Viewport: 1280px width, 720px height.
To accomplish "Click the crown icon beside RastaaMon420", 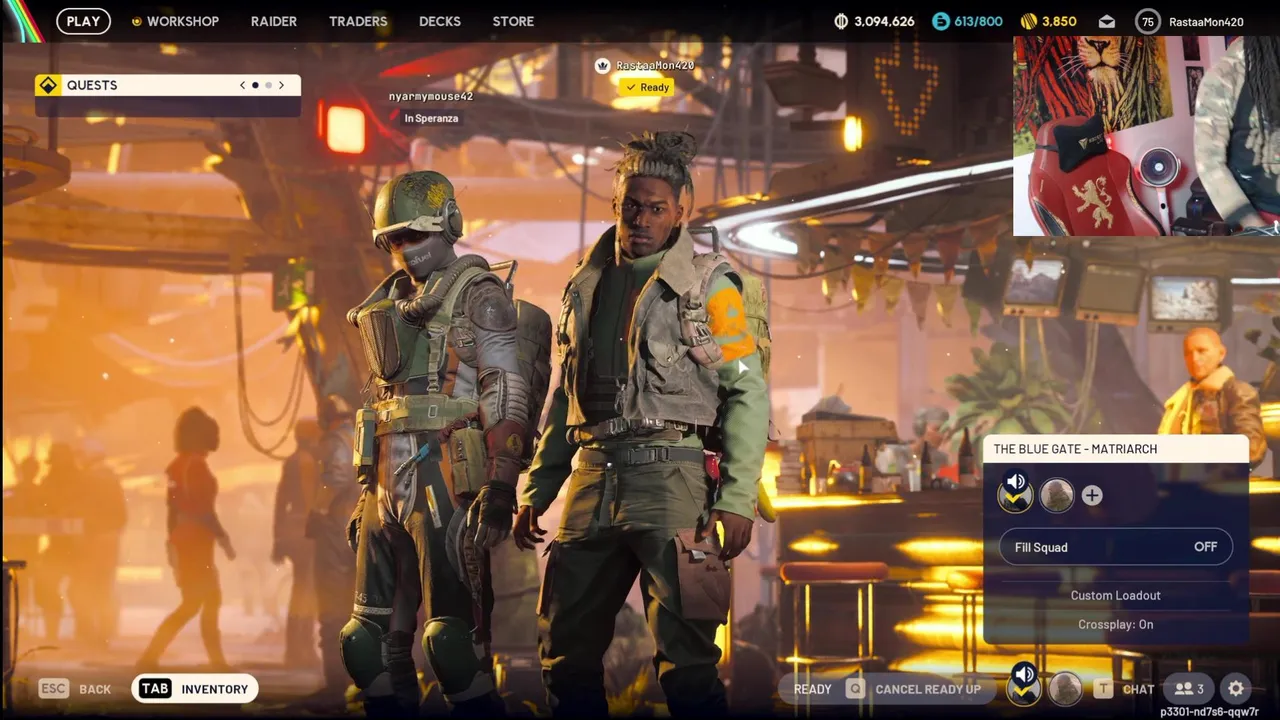I will [x=602, y=65].
